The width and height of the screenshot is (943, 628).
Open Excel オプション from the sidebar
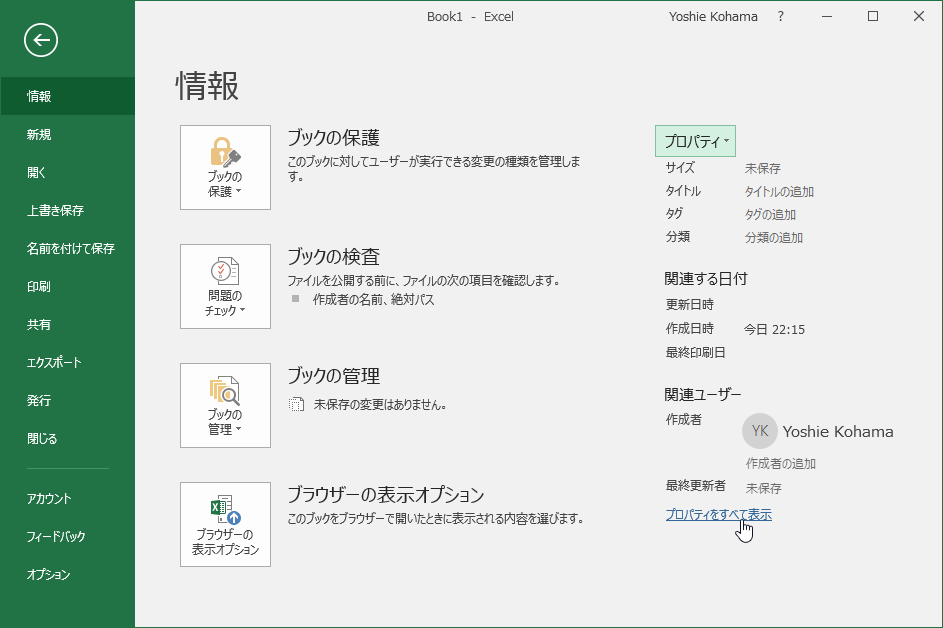[x=67, y=574]
